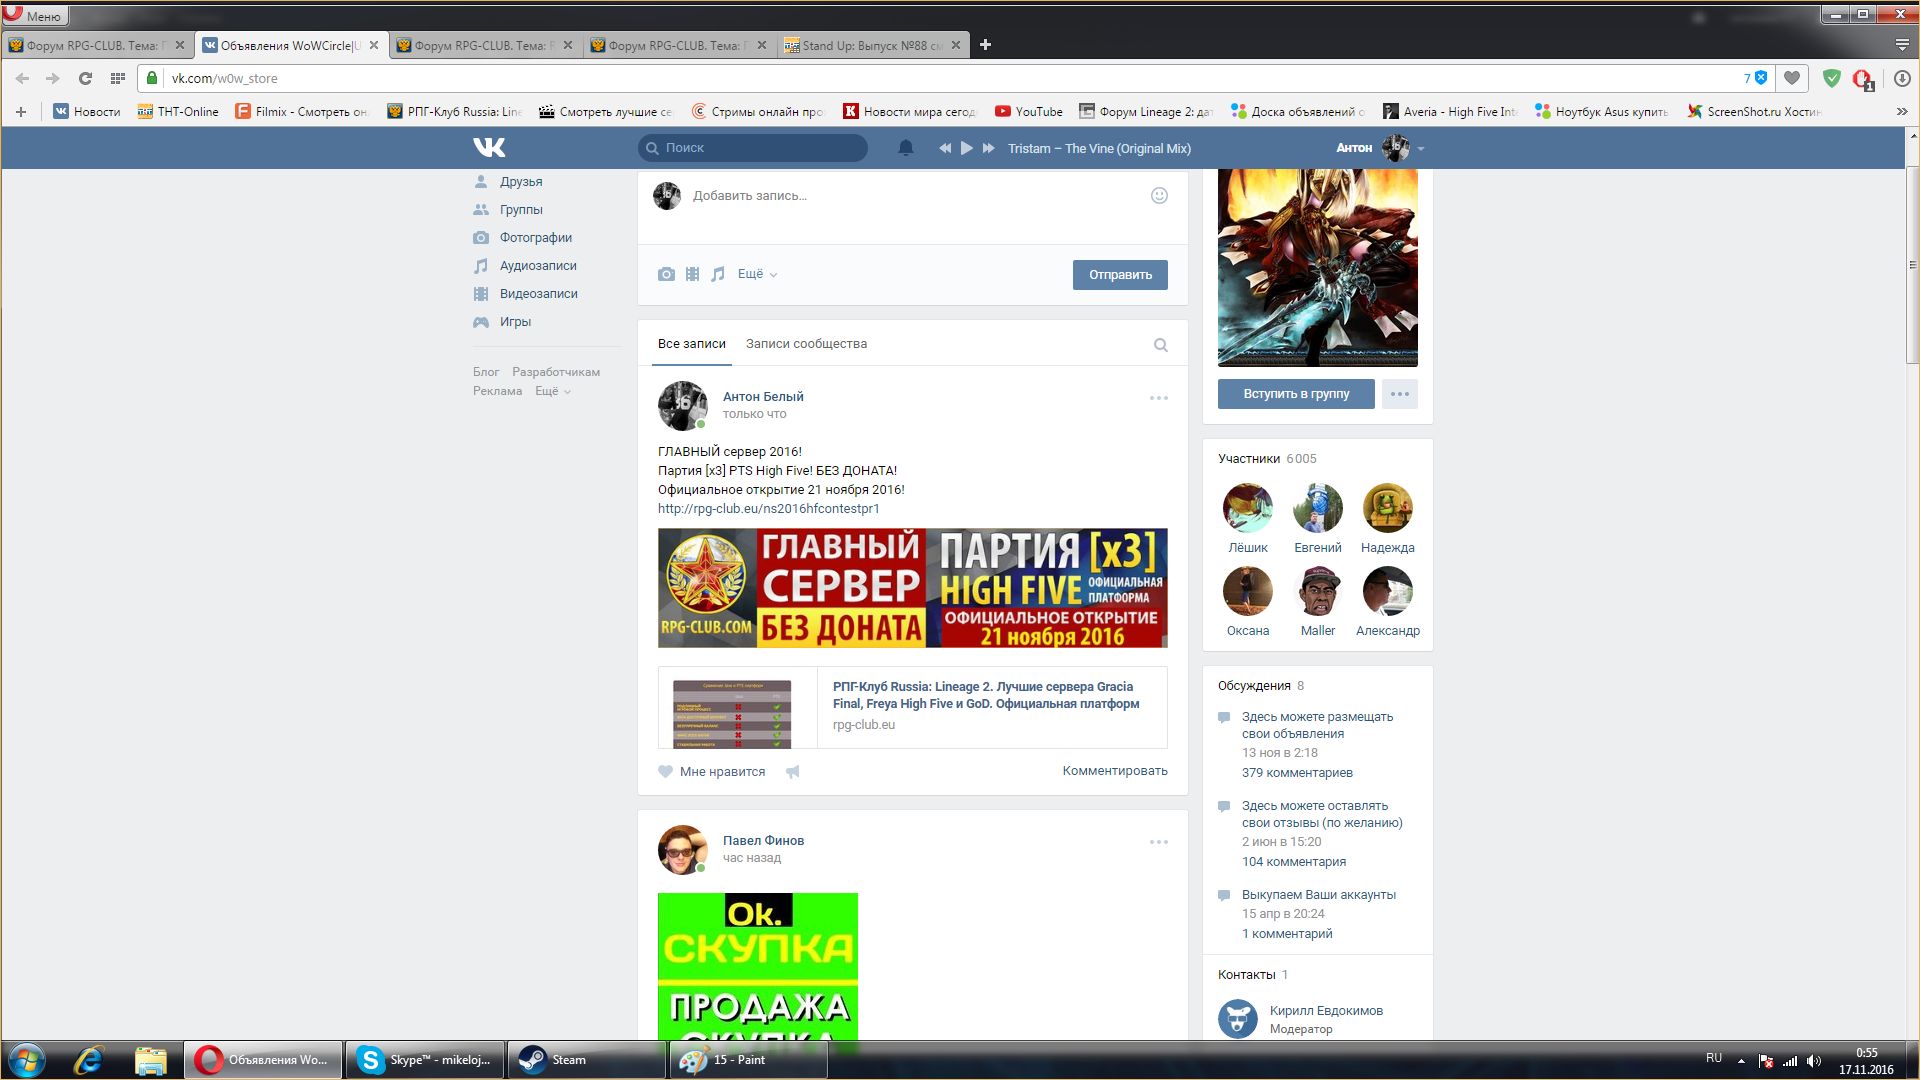The height and width of the screenshot is (1080, 1920).
Task: Attach a video with film icon
Action: click(x=692, y=274)
